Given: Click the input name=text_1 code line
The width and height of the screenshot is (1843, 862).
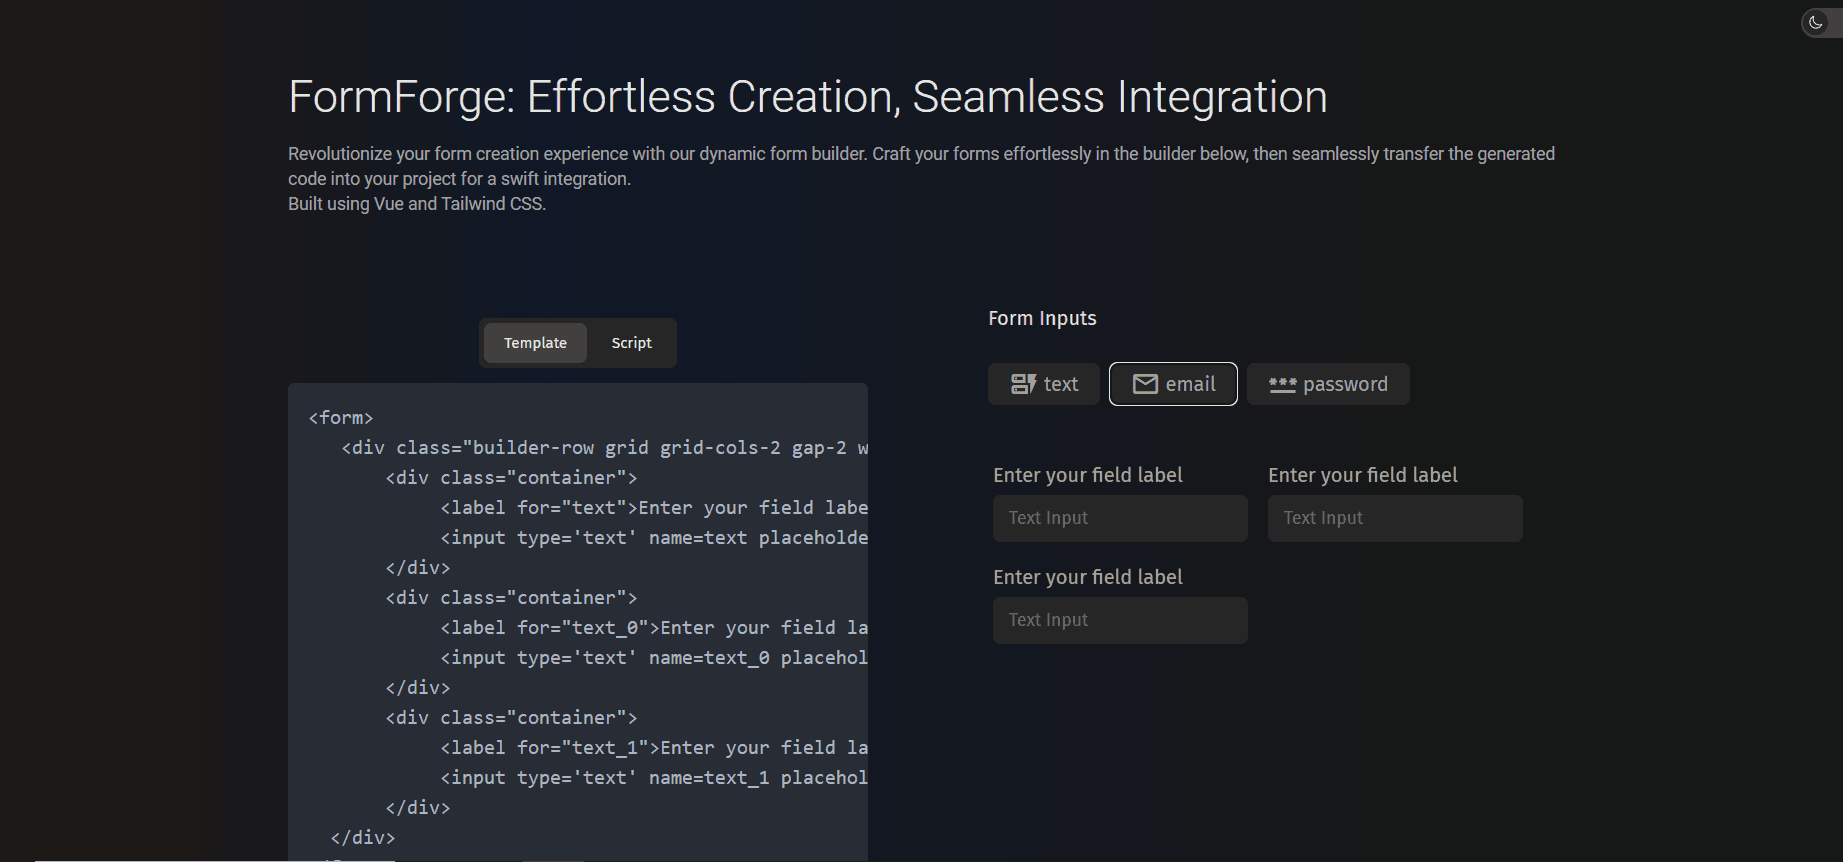Looking at the screenshot, I should pyautogui.click(x=654, y=778).
